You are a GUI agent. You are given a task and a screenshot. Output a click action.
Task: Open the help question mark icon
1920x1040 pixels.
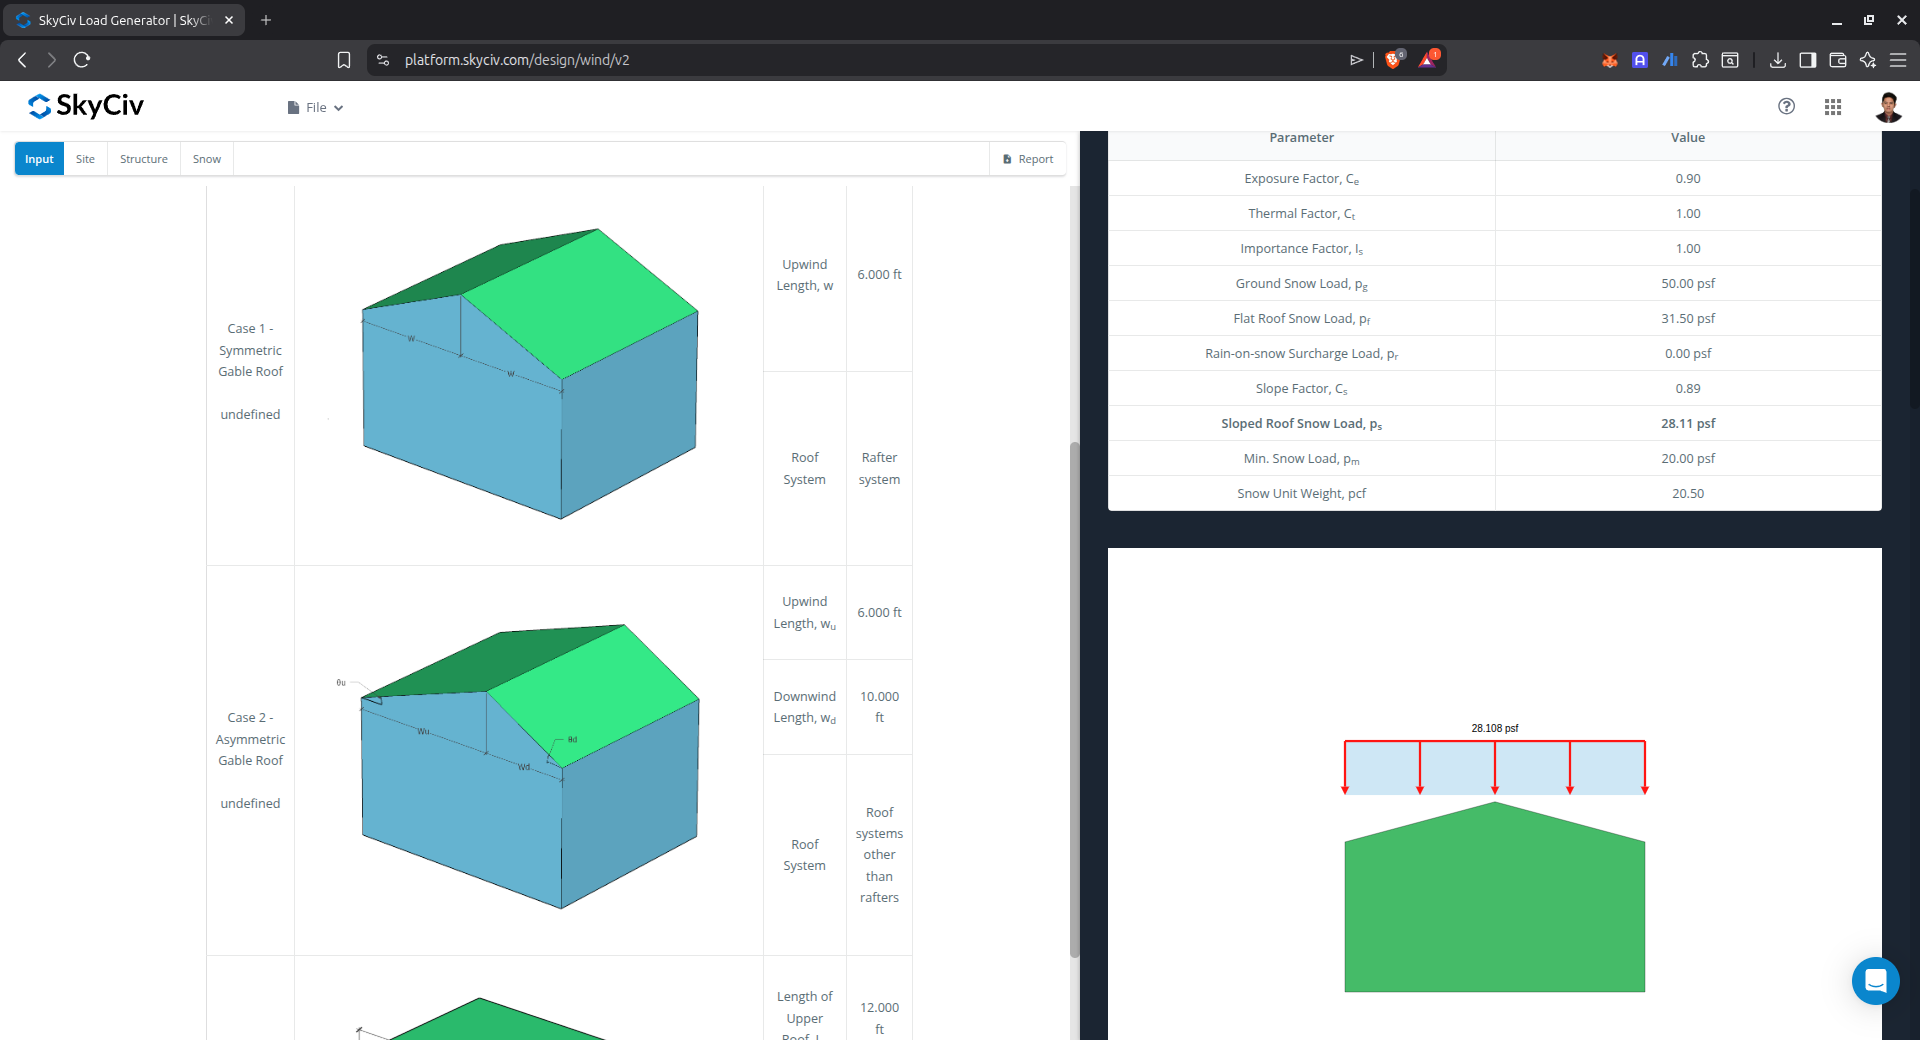[x=1786, y=107]
